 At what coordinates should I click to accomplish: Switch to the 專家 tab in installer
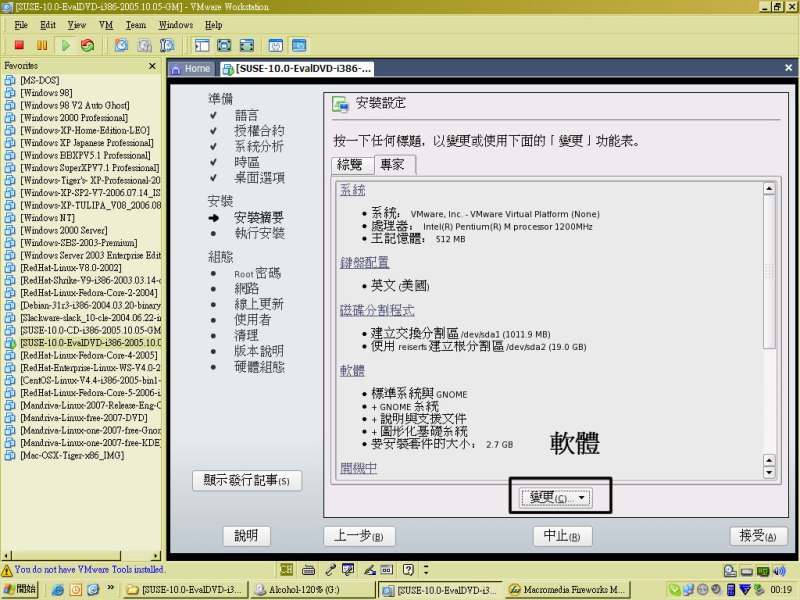coord(393,164)
